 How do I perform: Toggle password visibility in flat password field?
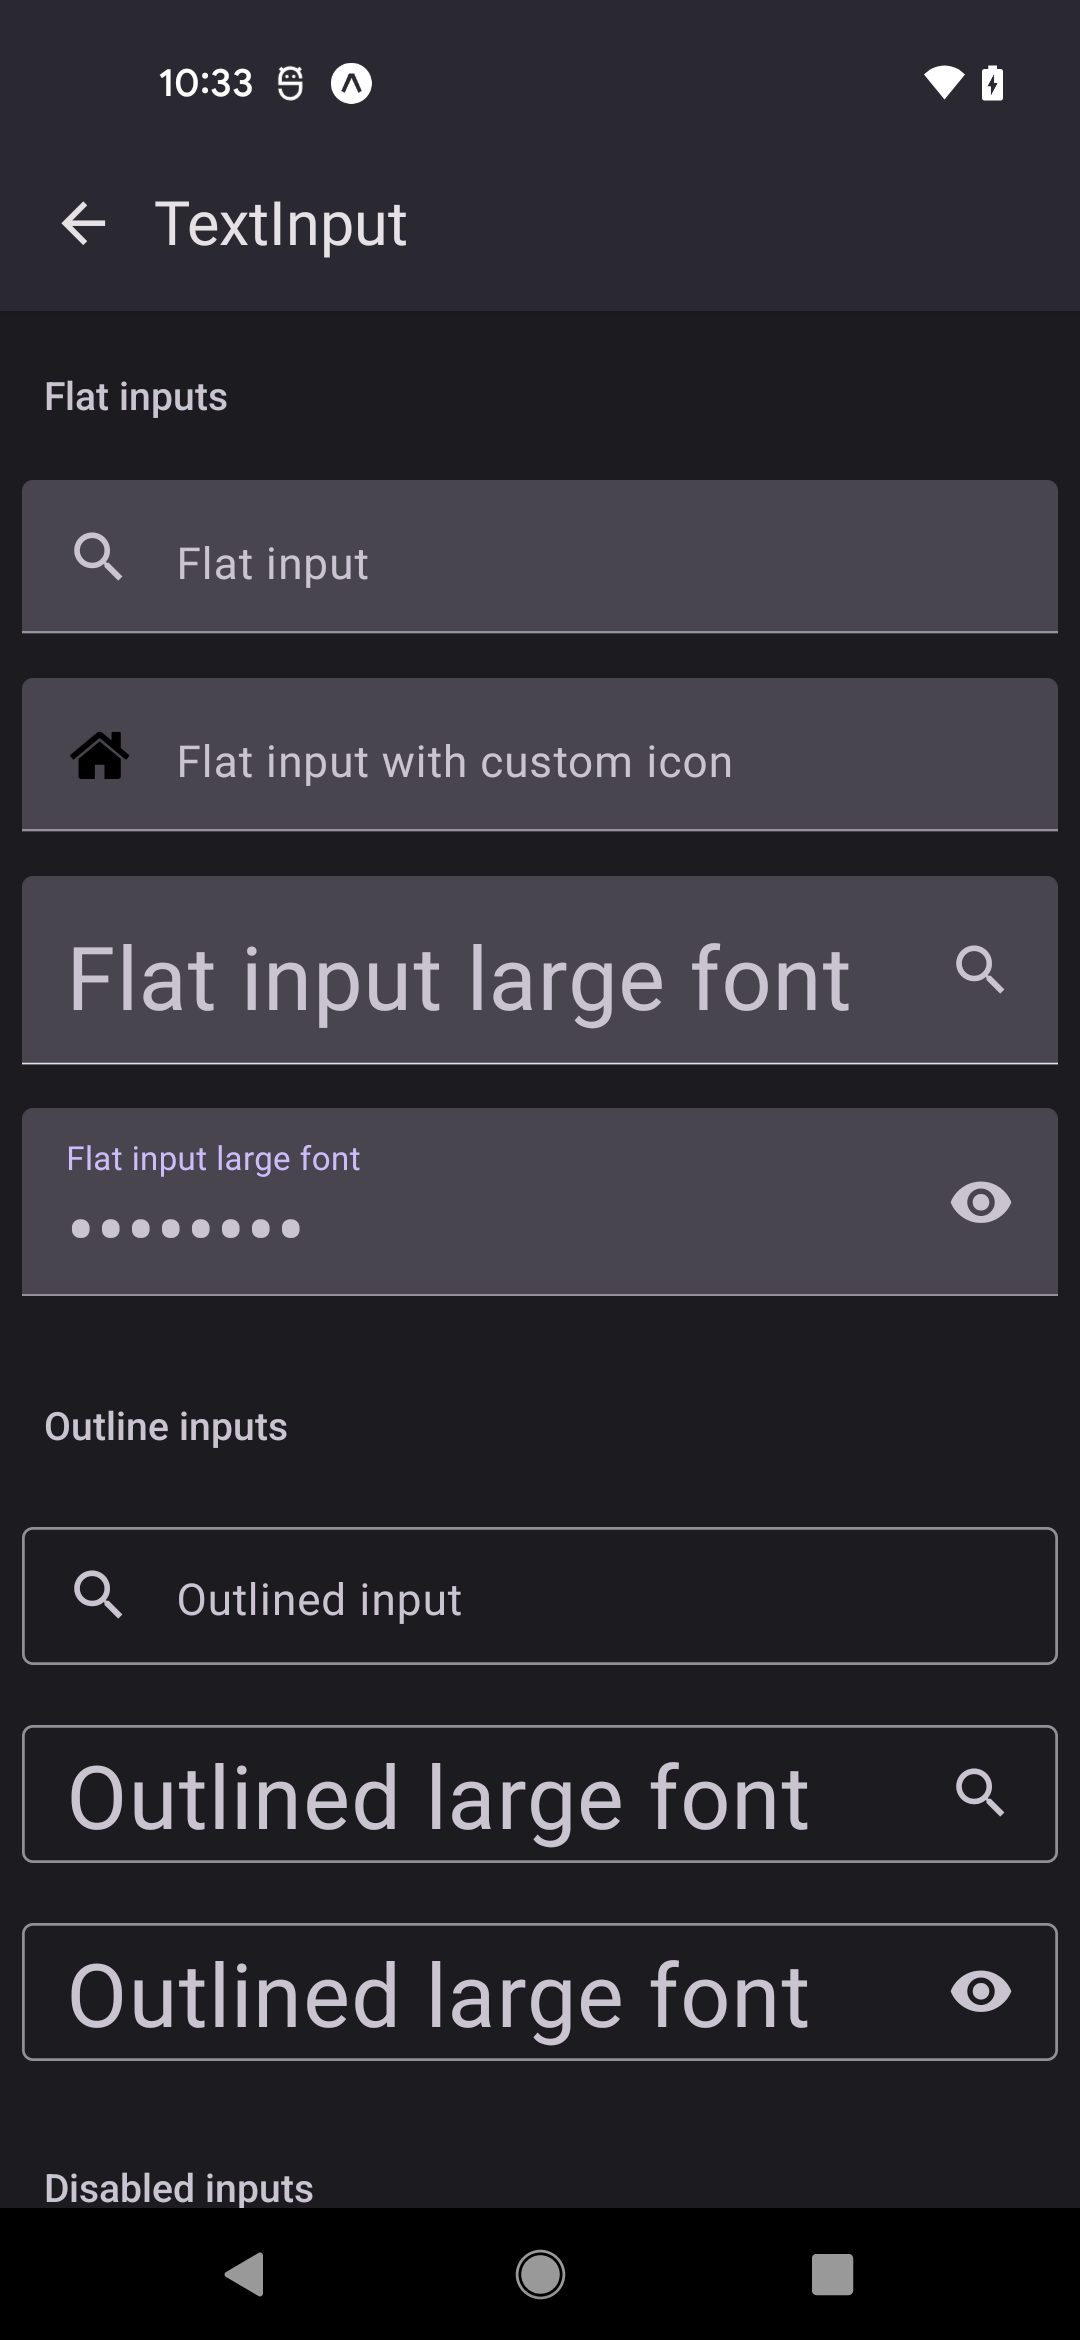980,1201
